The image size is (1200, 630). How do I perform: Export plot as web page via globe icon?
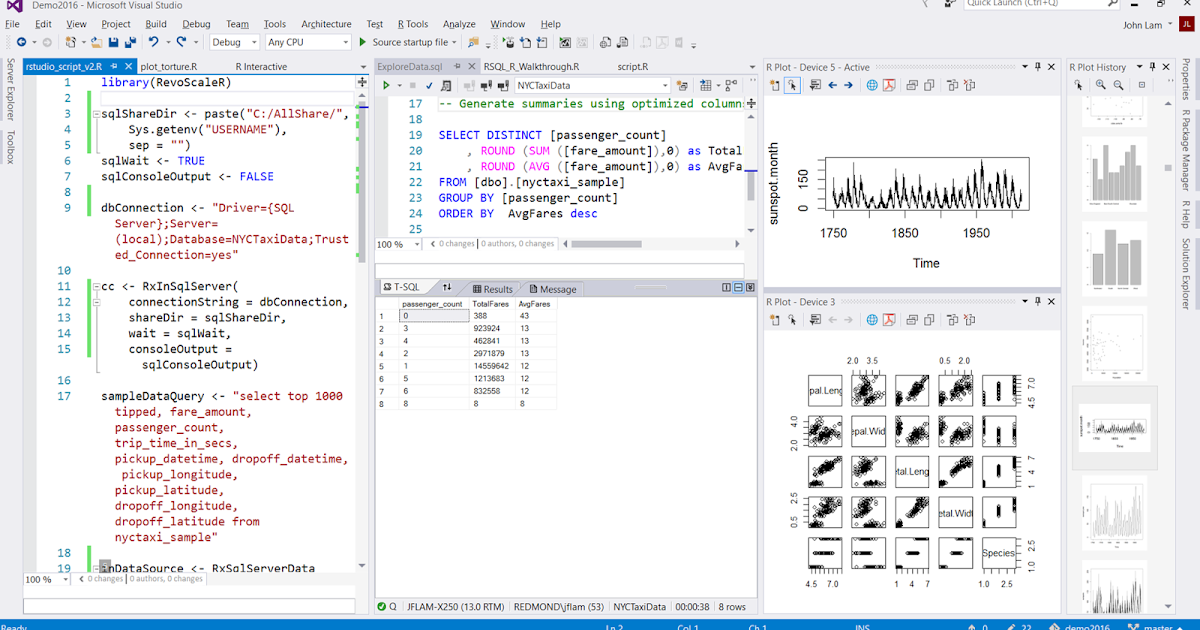point(872,86)
